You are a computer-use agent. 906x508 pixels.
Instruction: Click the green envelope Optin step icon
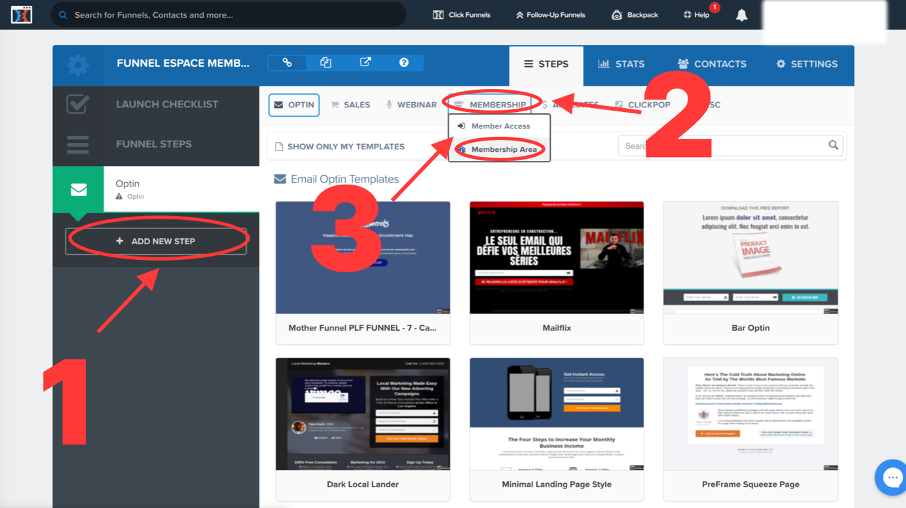(x=79, y=190)
